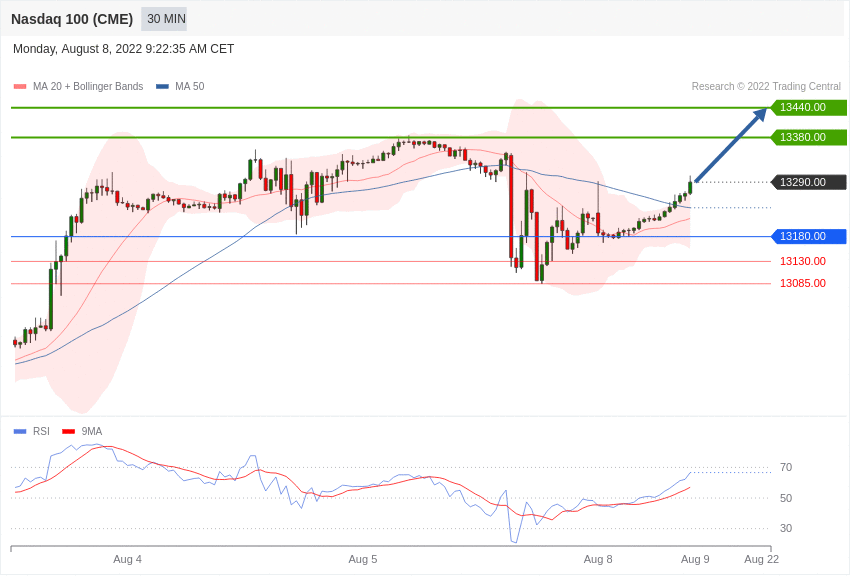The width and height of the screenshot is (850, 576).
Task: Click the RSI 70 level label
Action: pyautogui.click(x=786, y=468)
